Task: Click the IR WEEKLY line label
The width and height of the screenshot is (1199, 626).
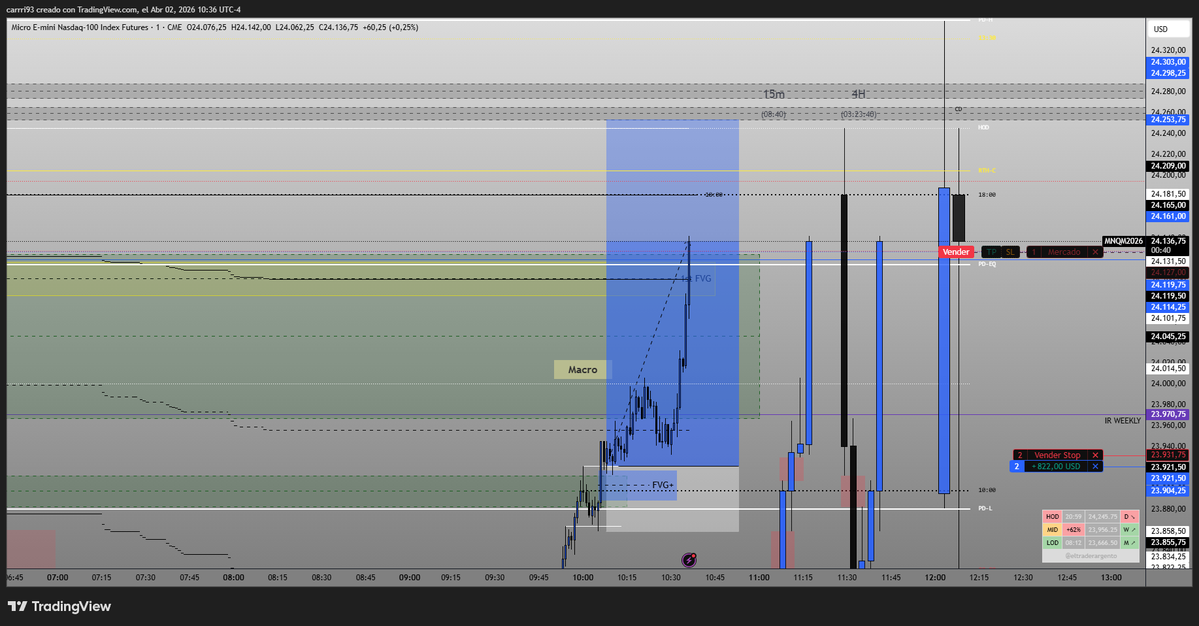Action: click(x=1122, y=420)
